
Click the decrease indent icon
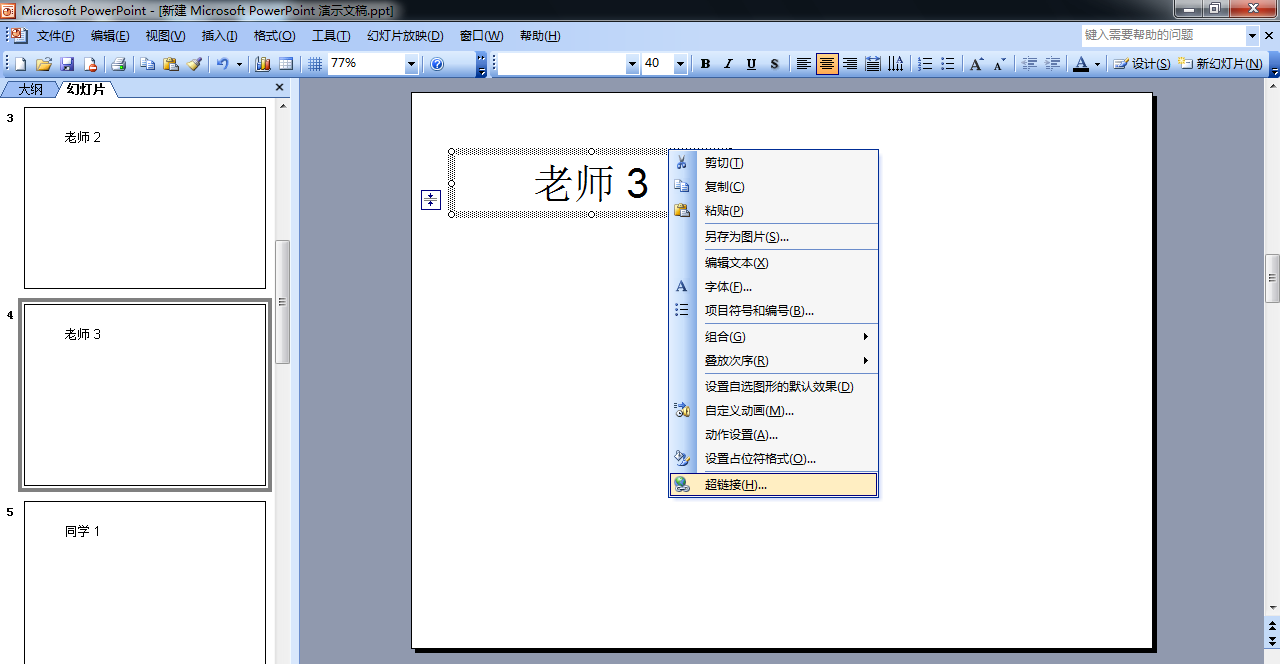[1029, 64]
